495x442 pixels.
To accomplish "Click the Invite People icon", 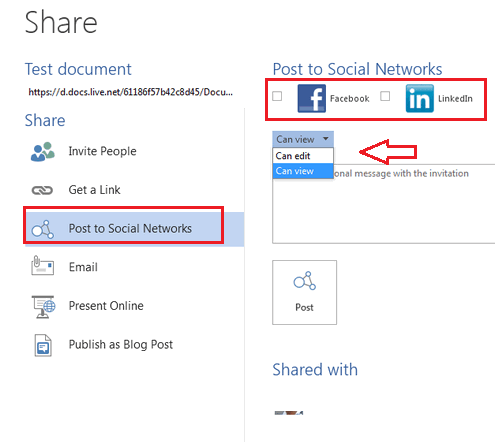I will tap(42, 152).
